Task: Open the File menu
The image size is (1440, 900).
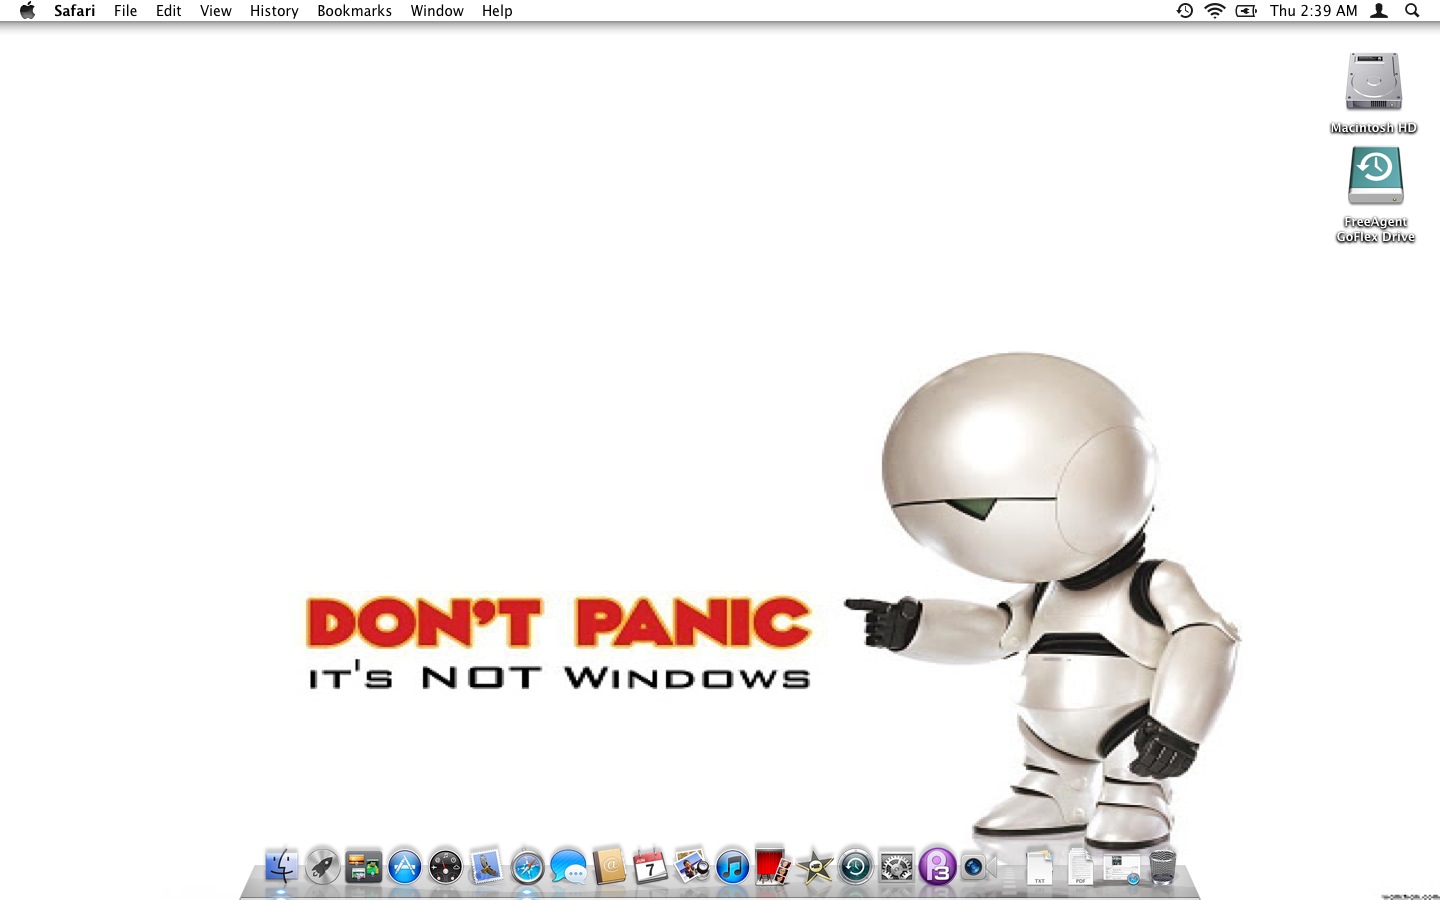Action: (x=125, y=11)
